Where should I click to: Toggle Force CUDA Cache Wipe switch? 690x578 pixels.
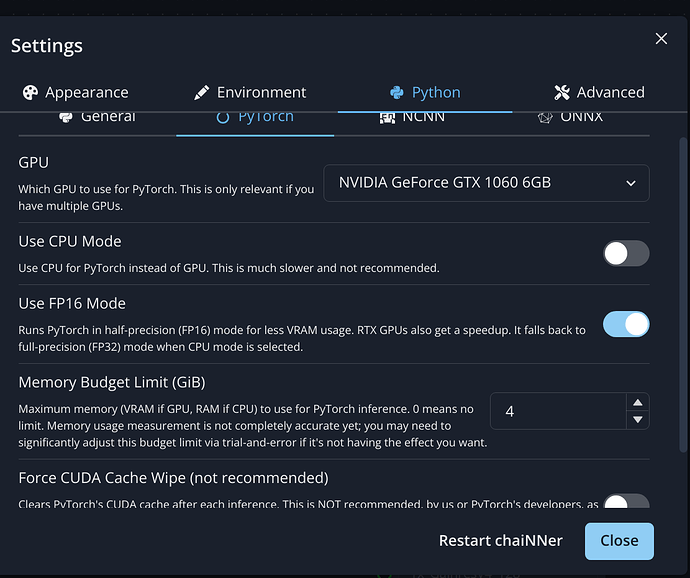(626, 504)
